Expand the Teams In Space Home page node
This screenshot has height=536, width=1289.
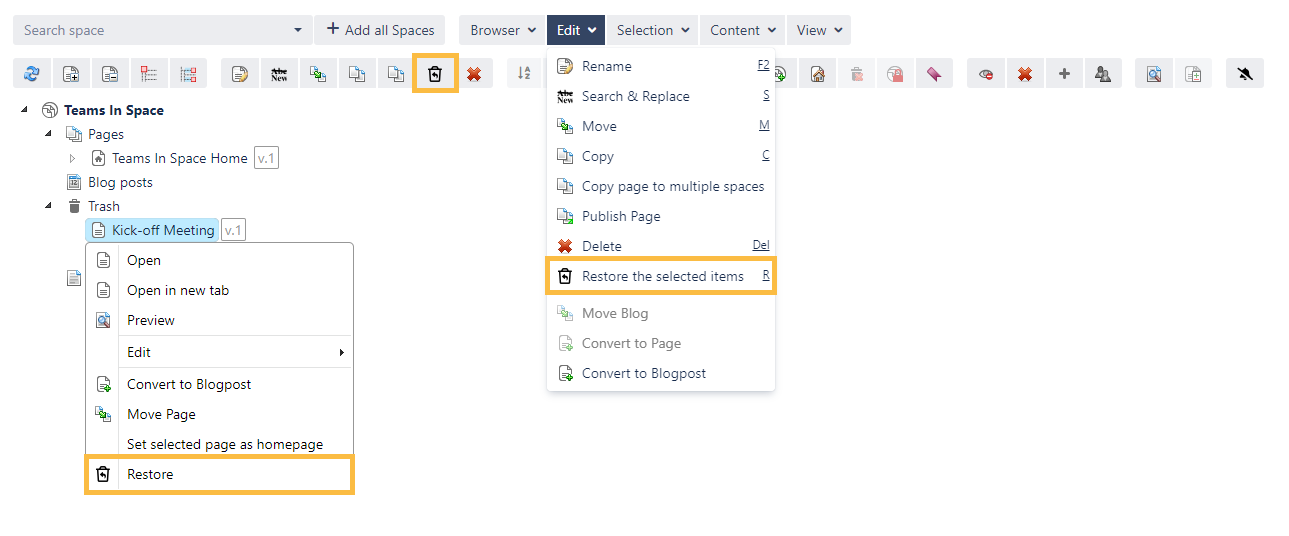coord(72,158)
